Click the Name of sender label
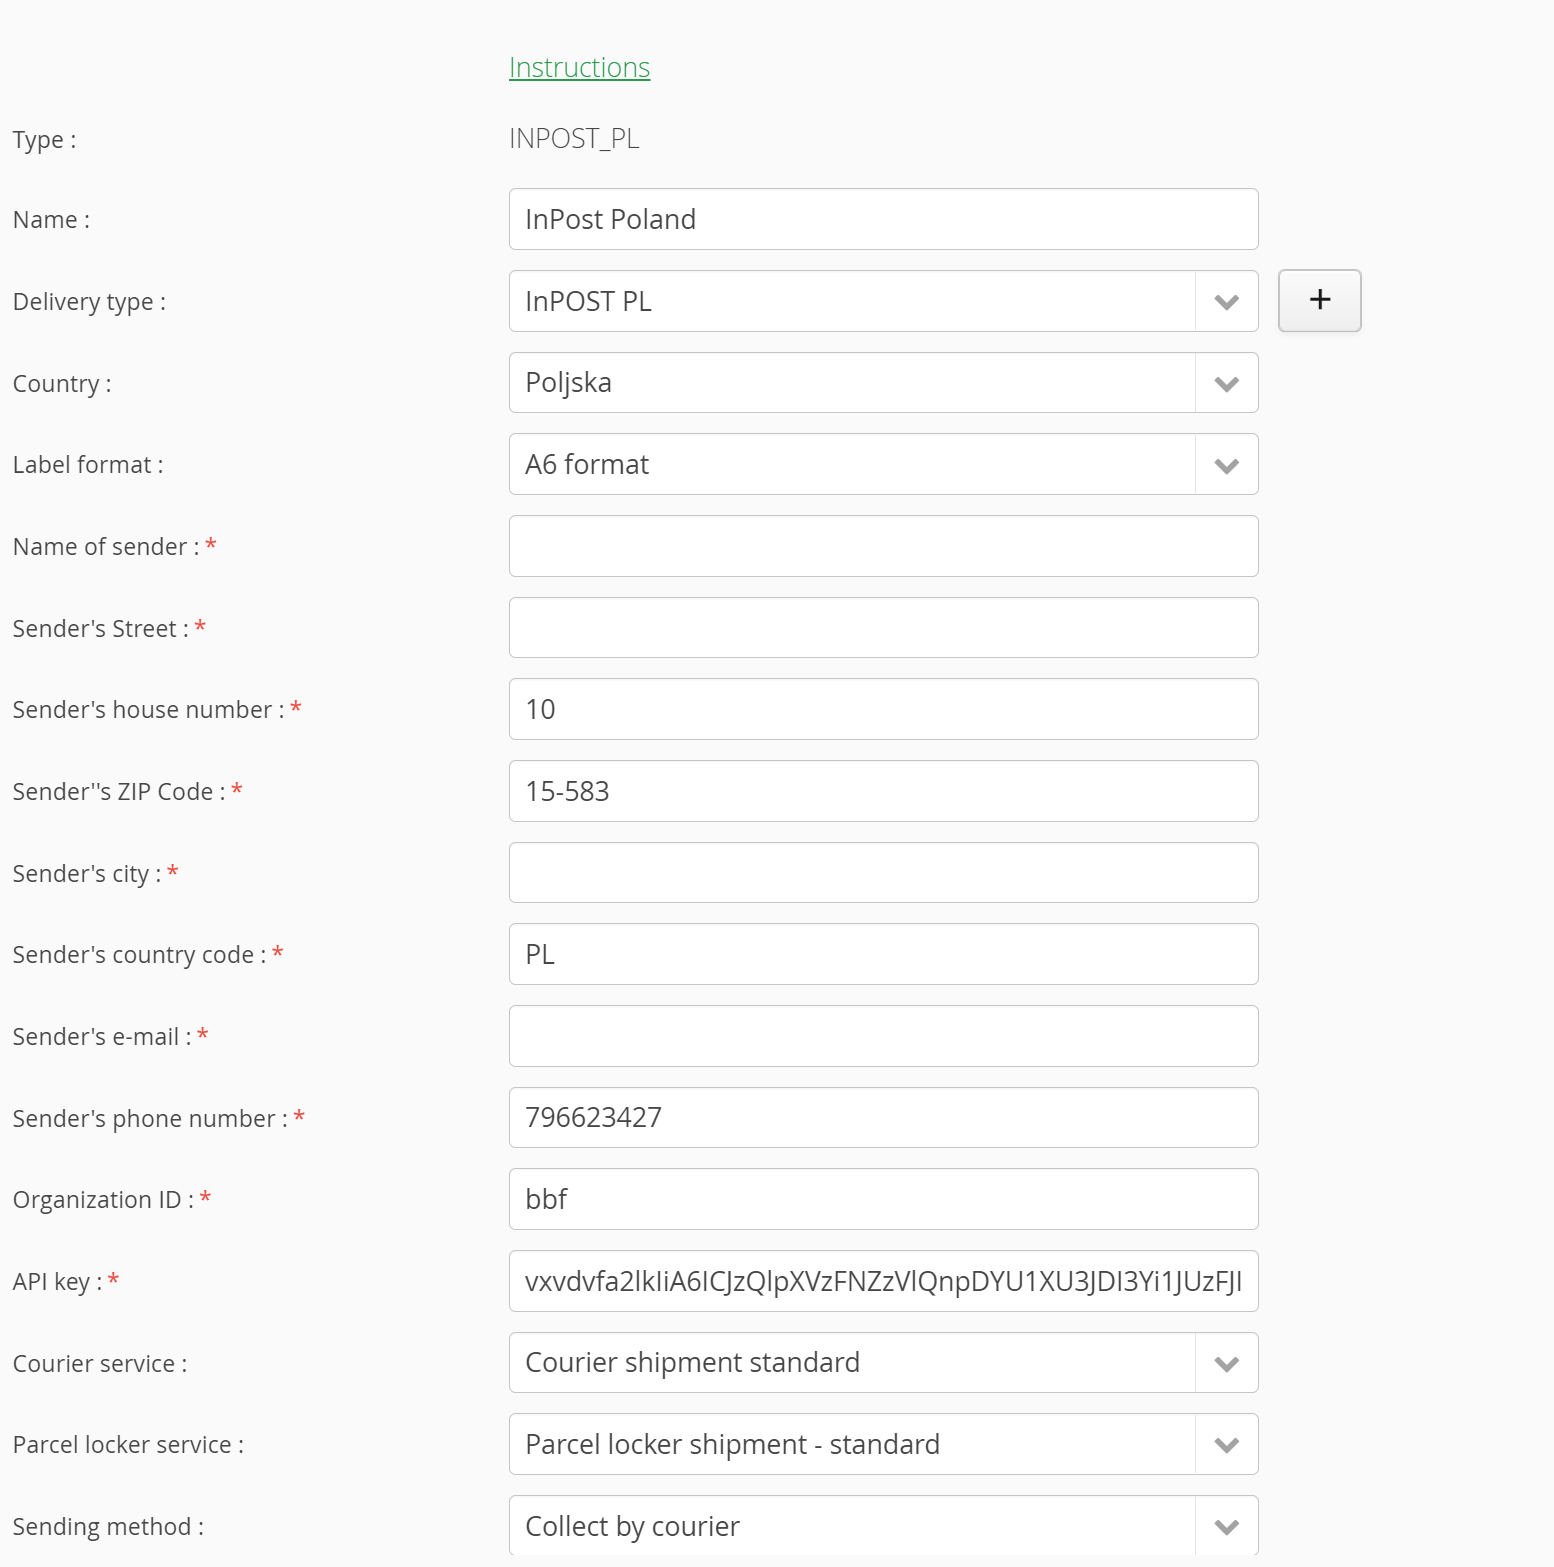1554x1567 pixels. tap(114, 547)
